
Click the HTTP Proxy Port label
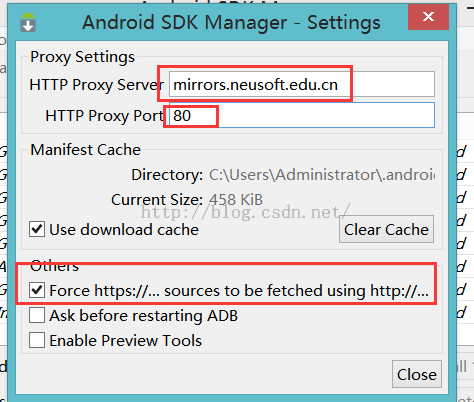(105, 116)
